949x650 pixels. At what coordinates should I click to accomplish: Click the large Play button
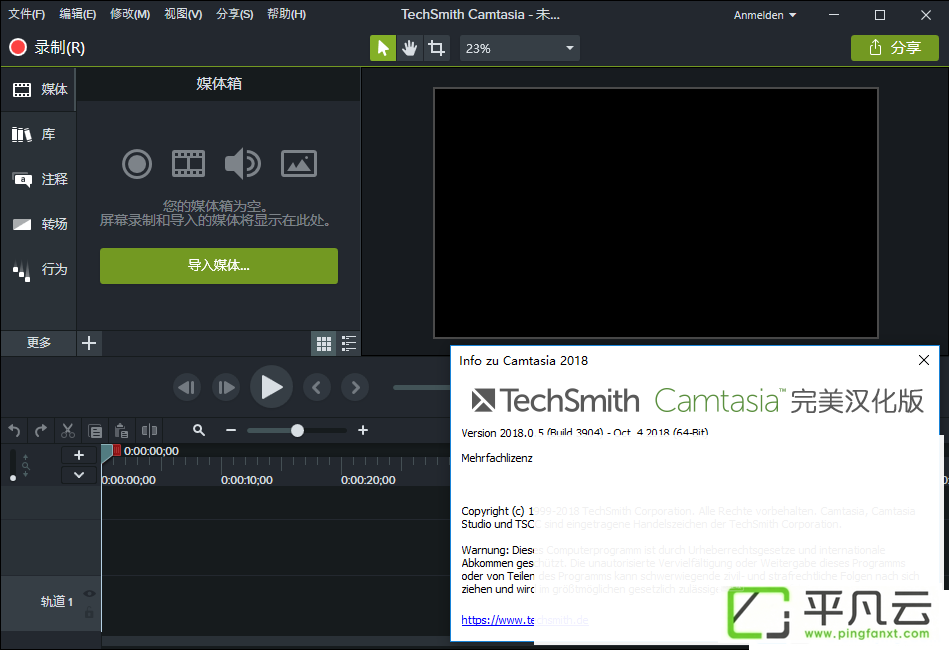(x=271, y=387)
